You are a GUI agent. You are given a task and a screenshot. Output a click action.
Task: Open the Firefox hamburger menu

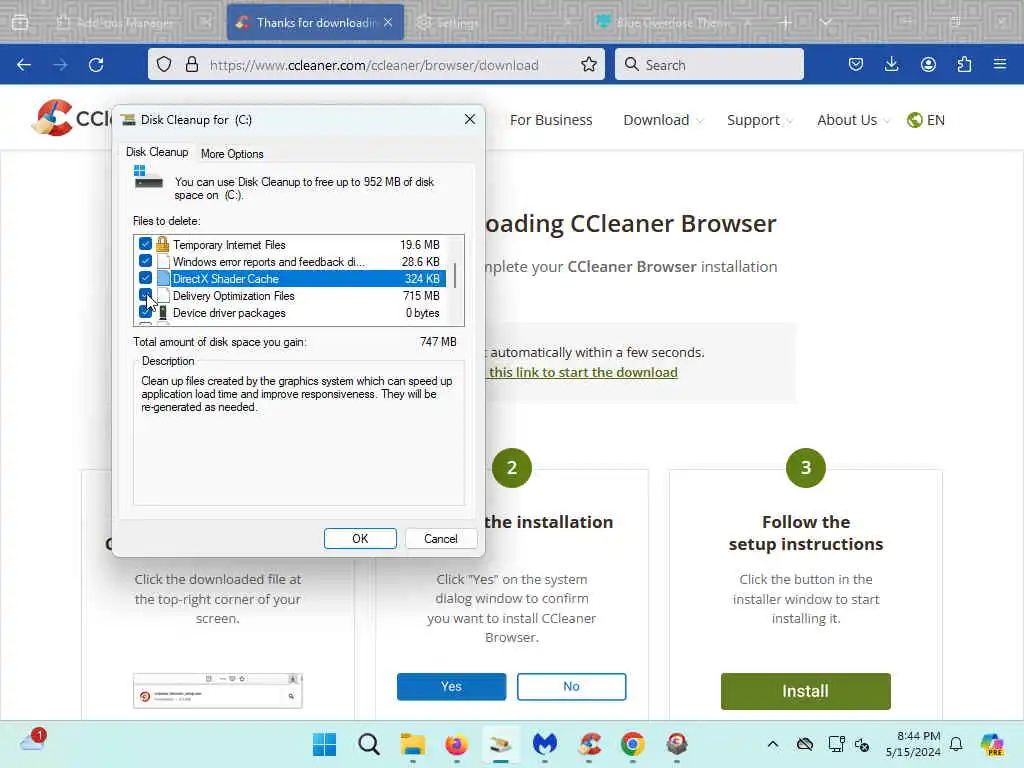click(x=1000, y=65)
